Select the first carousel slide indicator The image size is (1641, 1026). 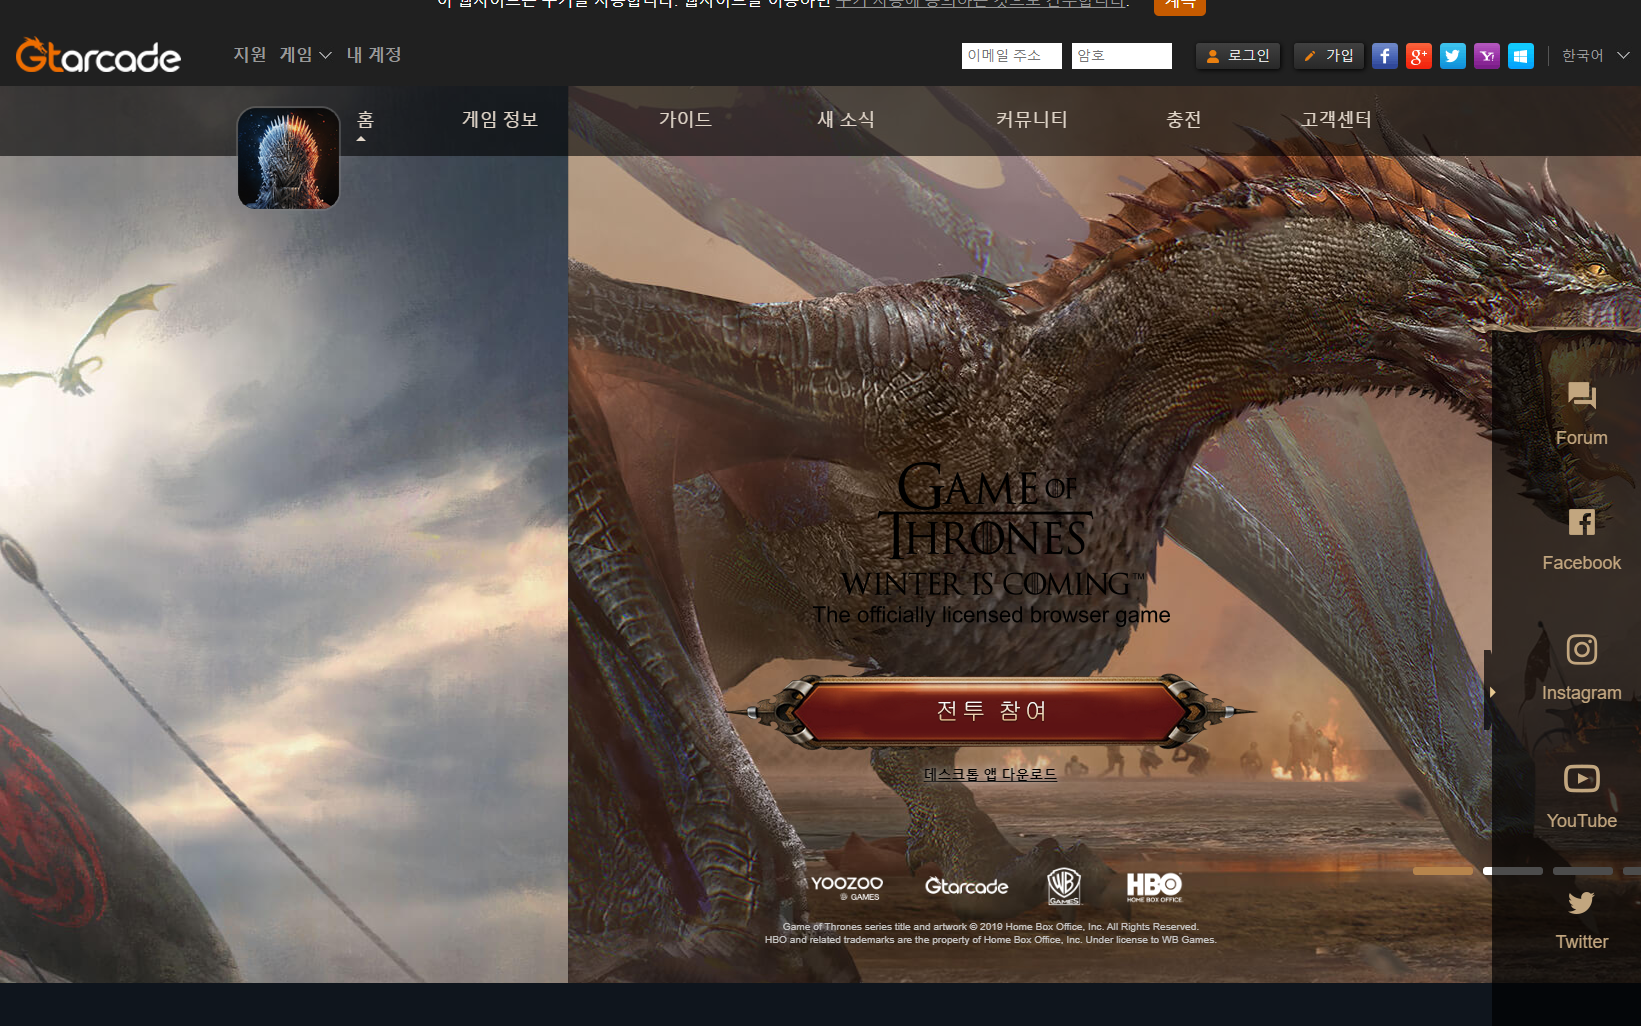pos(1443,871)
